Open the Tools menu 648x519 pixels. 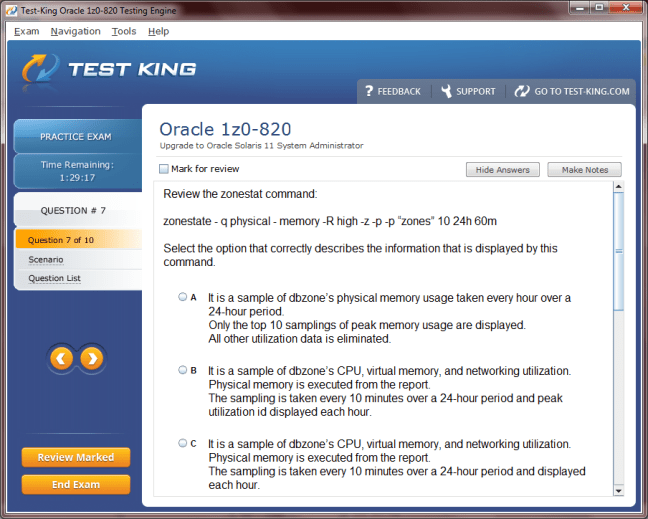click(x=124, y=31)
